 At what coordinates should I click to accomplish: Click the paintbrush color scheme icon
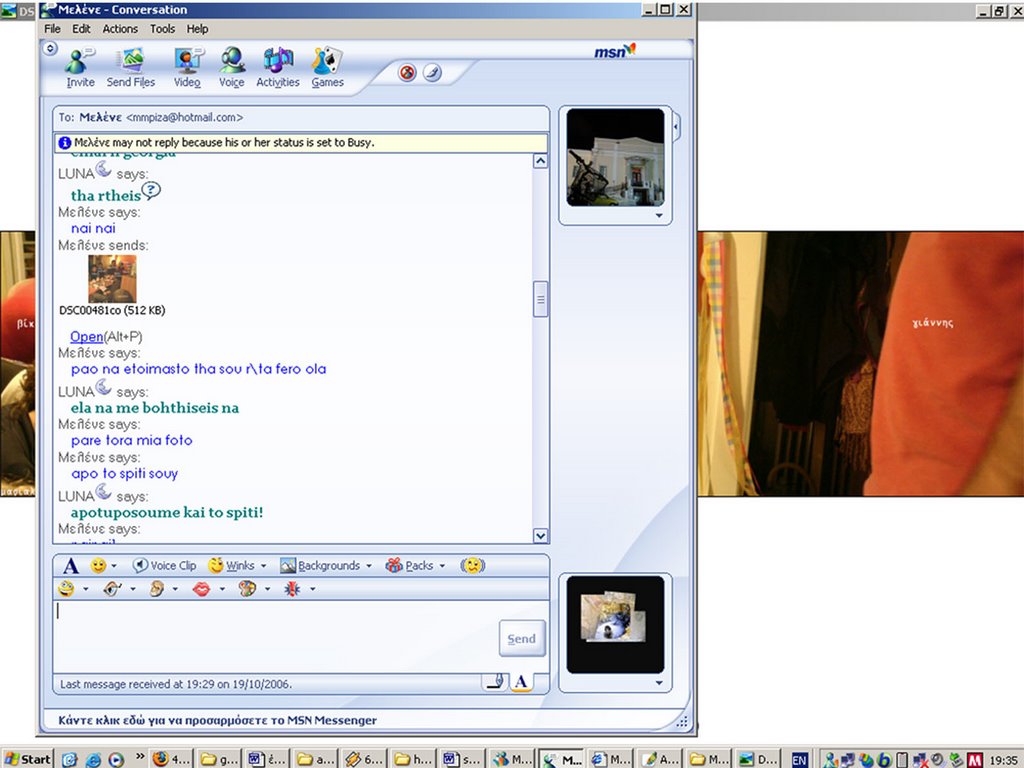pyautogui.click(x=432, y=72)
